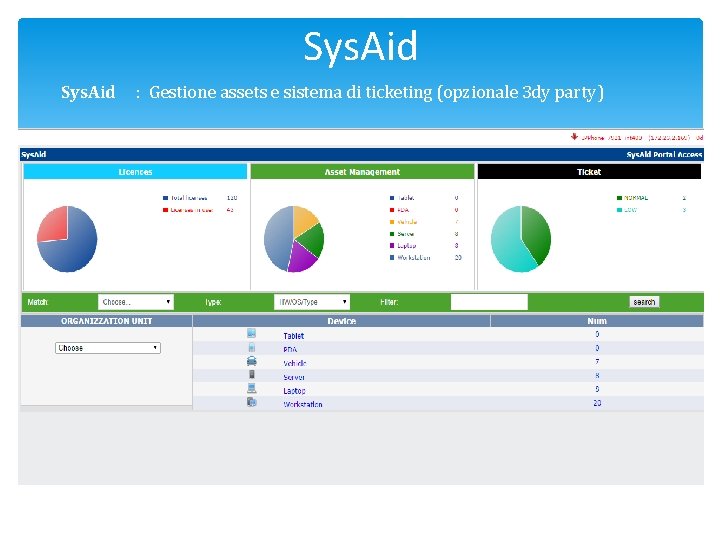720x540 pixels.
Task: Click the green NORMAL legend swatch
Action: tap(619, 198)
